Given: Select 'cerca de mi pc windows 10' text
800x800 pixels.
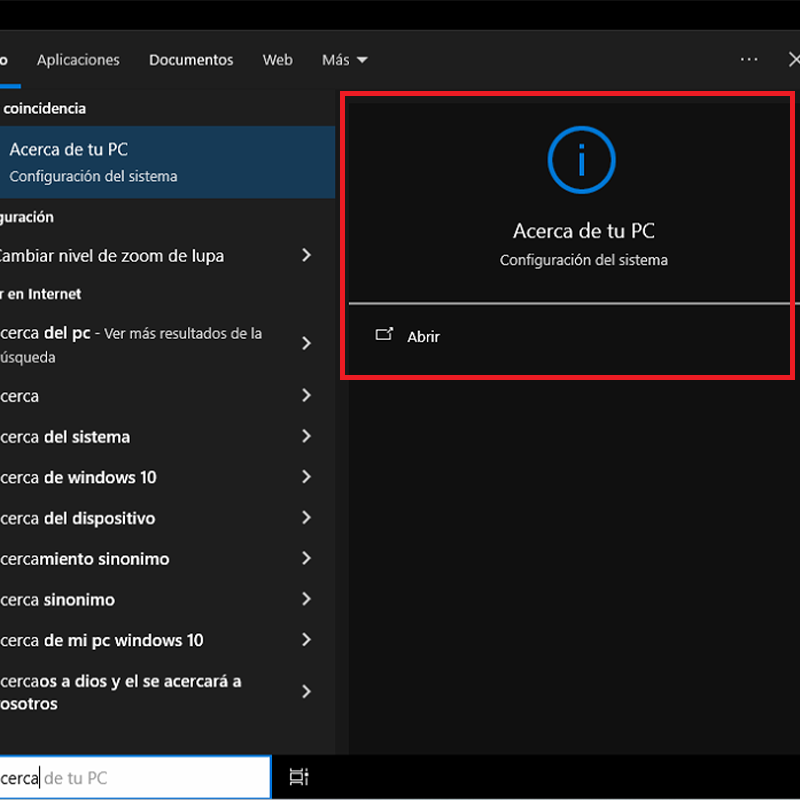Looking at the screenshot, I should coord(102,641).
